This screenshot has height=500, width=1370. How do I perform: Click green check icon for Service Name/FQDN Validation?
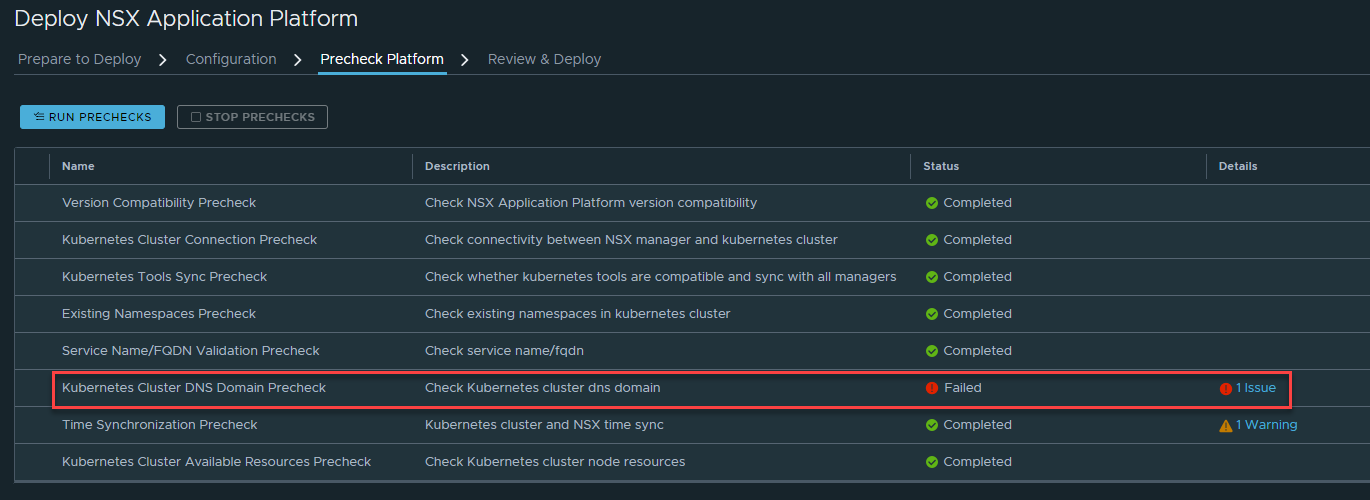coord(932,351)
